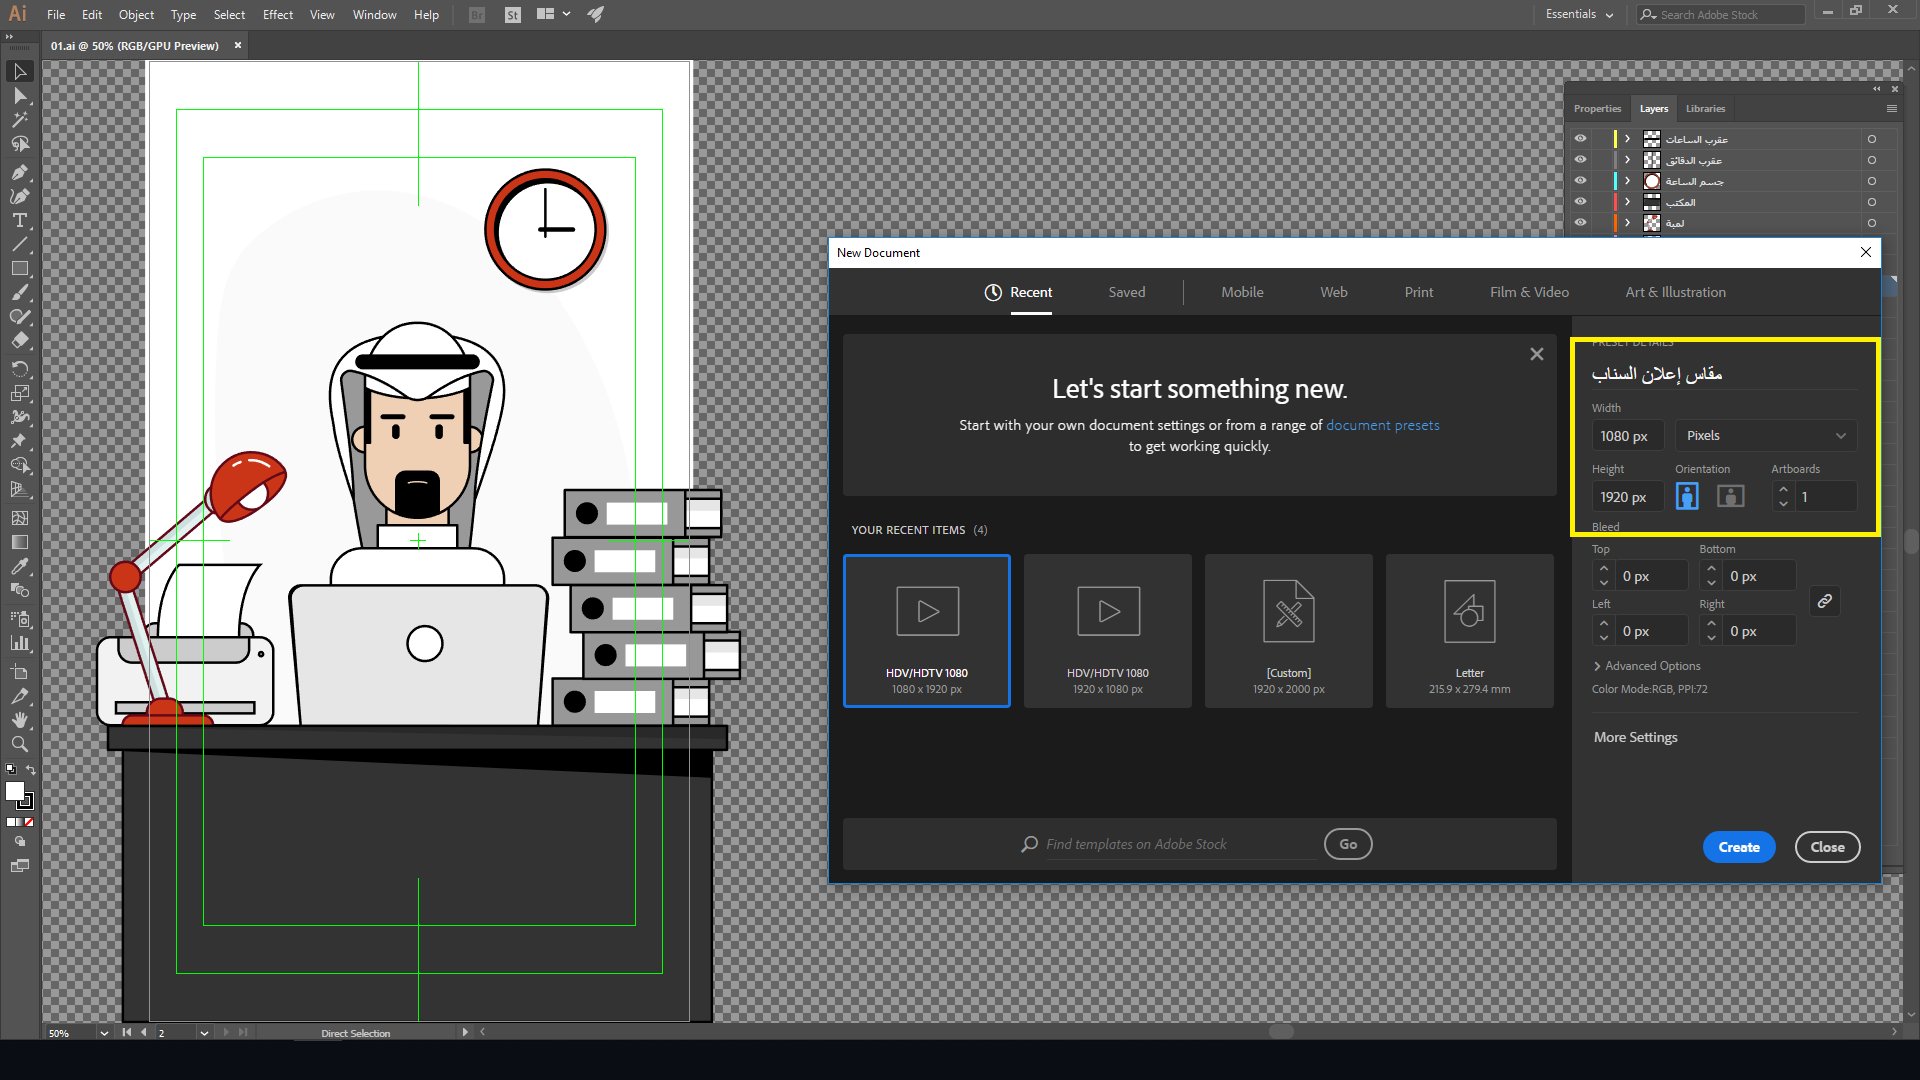Open the Essentials workspace dropdown
Image resolution: width=1920 pixels, height=1080 pixels.
(1579, 14)
